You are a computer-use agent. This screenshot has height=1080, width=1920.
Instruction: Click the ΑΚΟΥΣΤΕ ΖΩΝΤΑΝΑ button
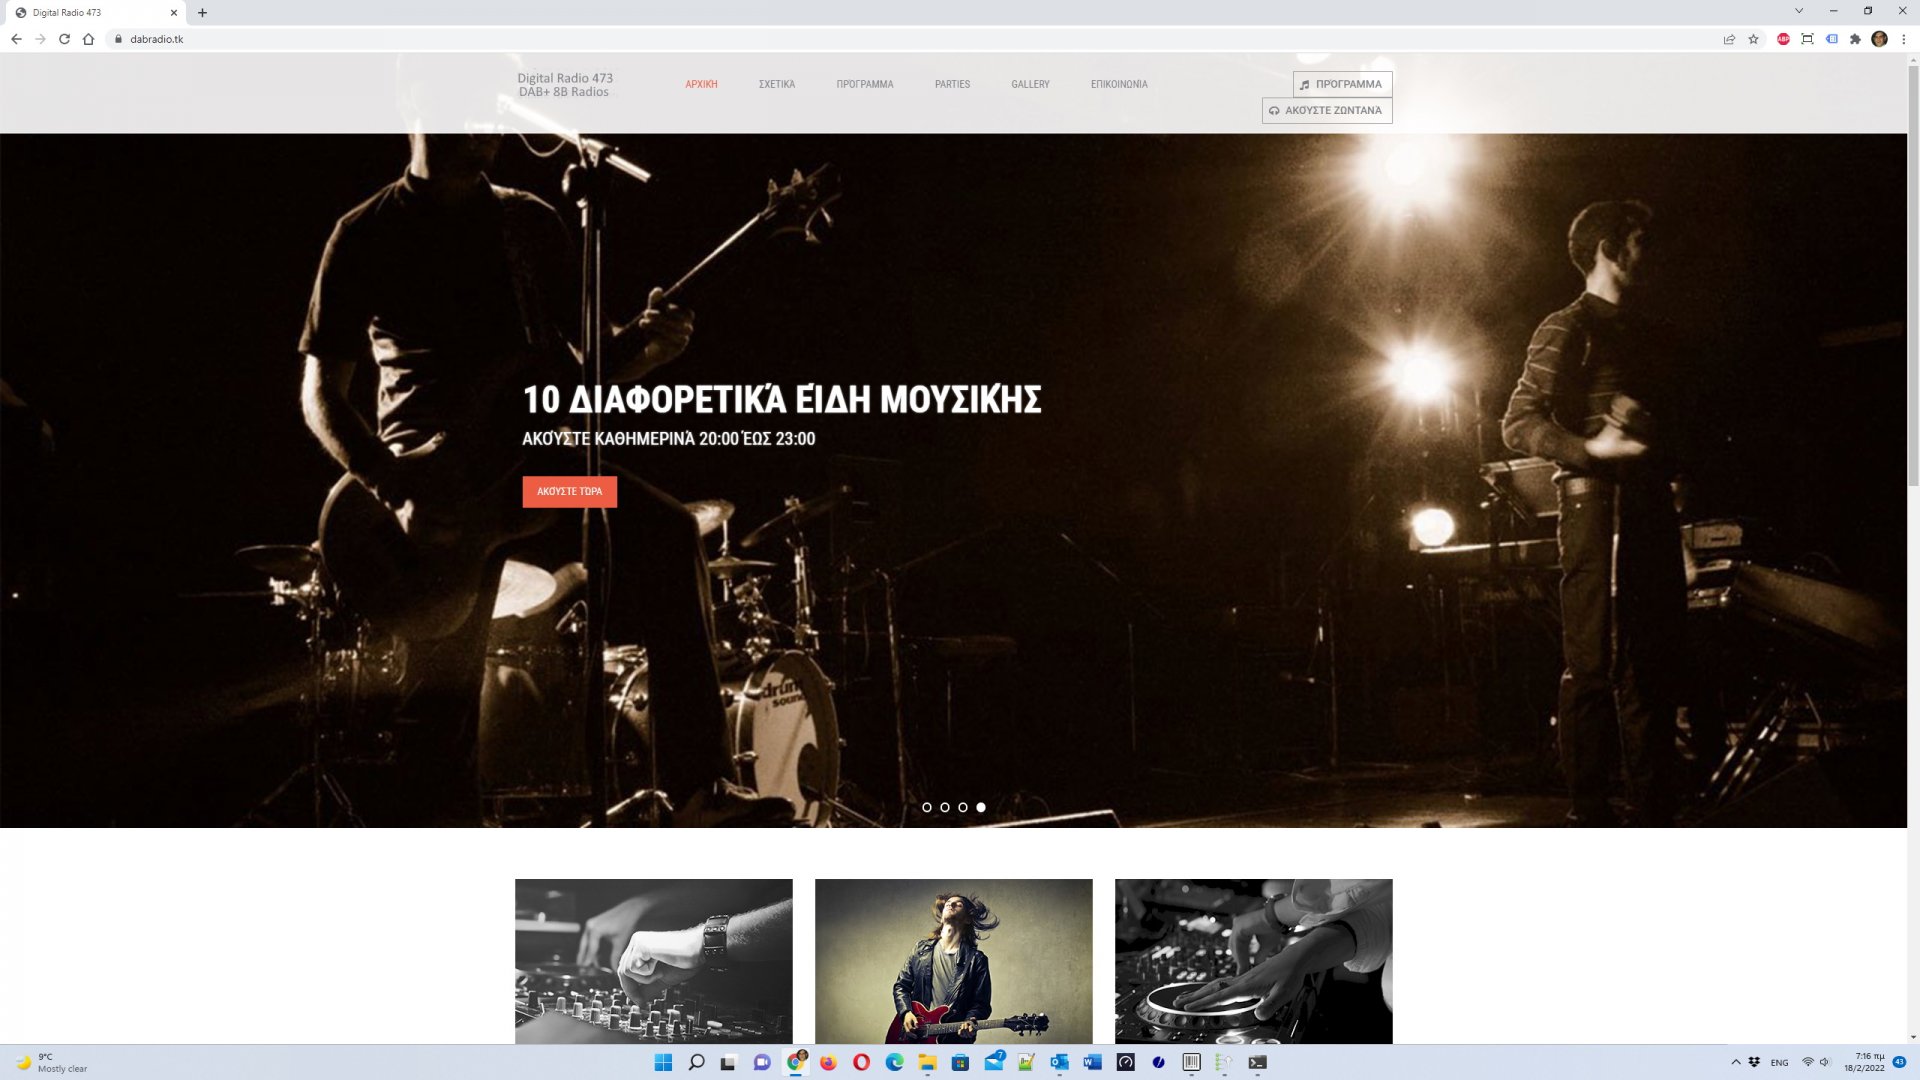(x=1327, y=110)
